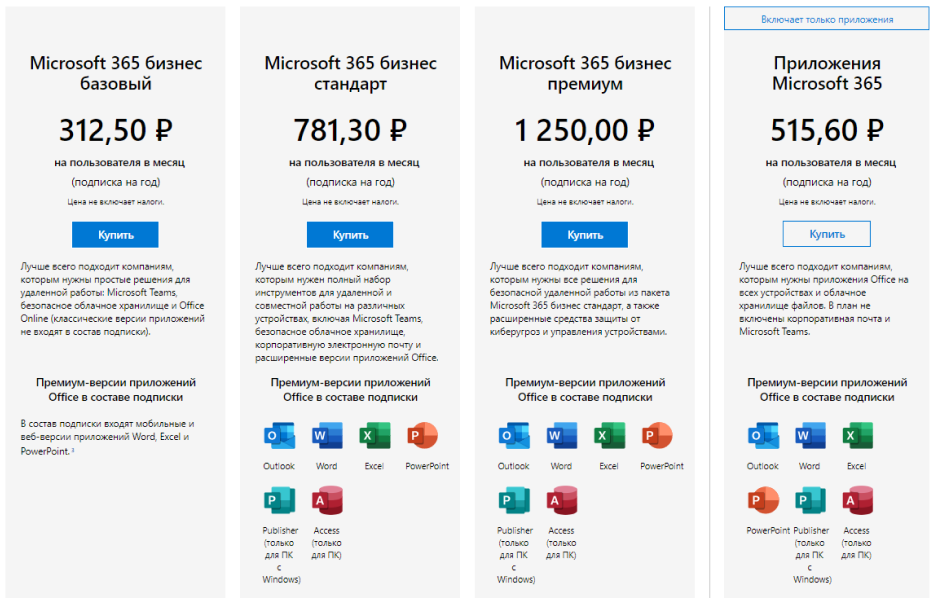Image resolution: width=935 pixels, height=599 pixels.
Task: Click outlined Купить button for Microsoft 365 Apps
Action: [x=826, y=234]
